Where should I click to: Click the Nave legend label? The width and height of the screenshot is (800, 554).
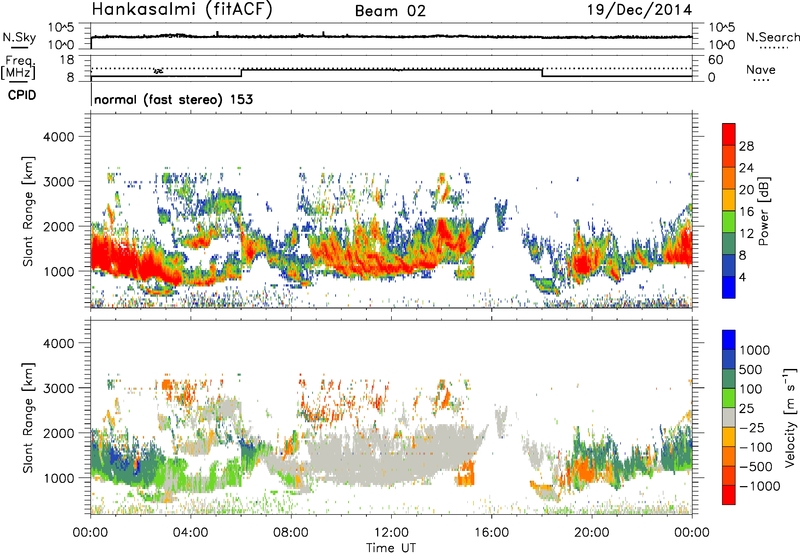[x=761, y=69]
